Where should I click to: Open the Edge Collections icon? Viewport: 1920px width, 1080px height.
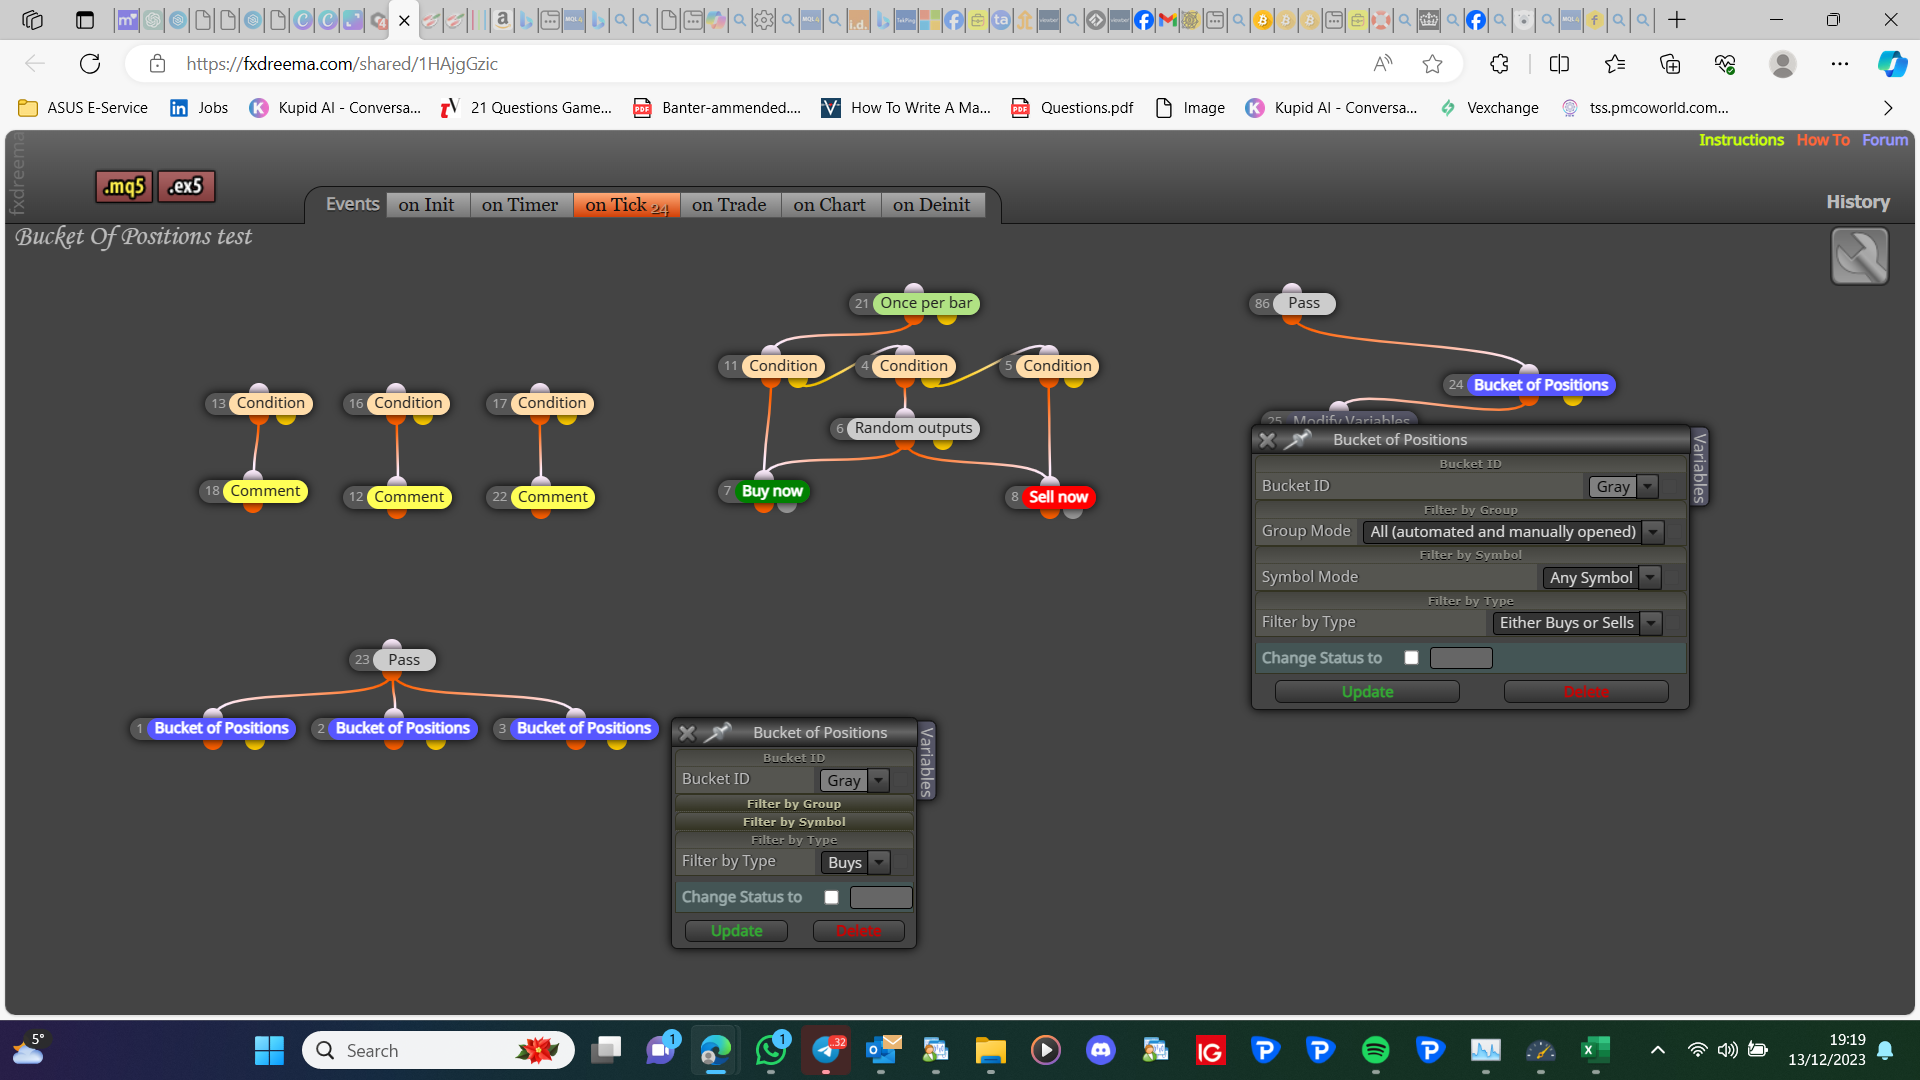coord(1670,64)
